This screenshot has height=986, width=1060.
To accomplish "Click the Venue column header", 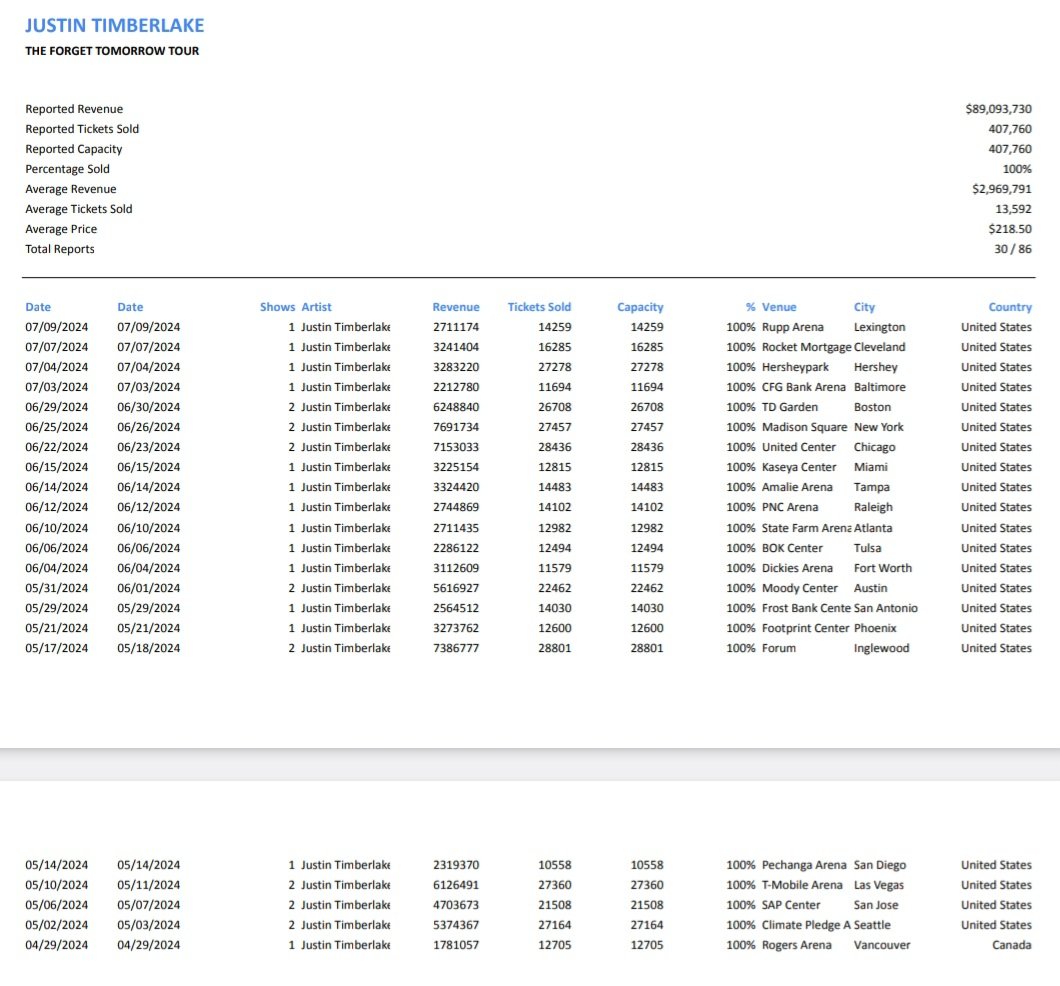I will pyautogui.click(x=779, y=307).
